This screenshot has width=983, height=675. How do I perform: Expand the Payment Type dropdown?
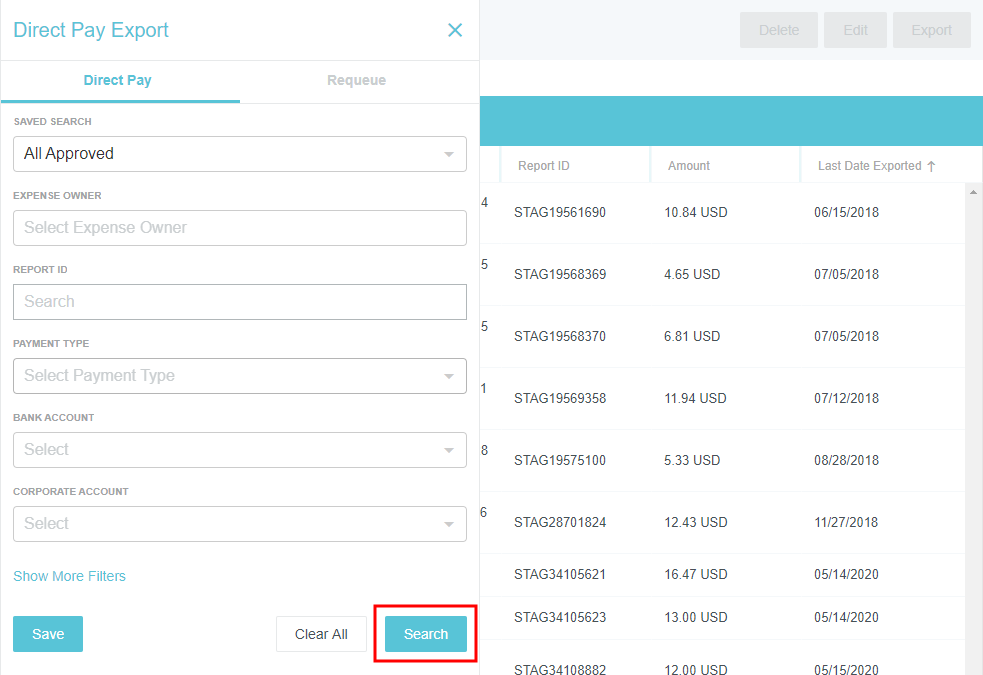(x=239, y=376)
